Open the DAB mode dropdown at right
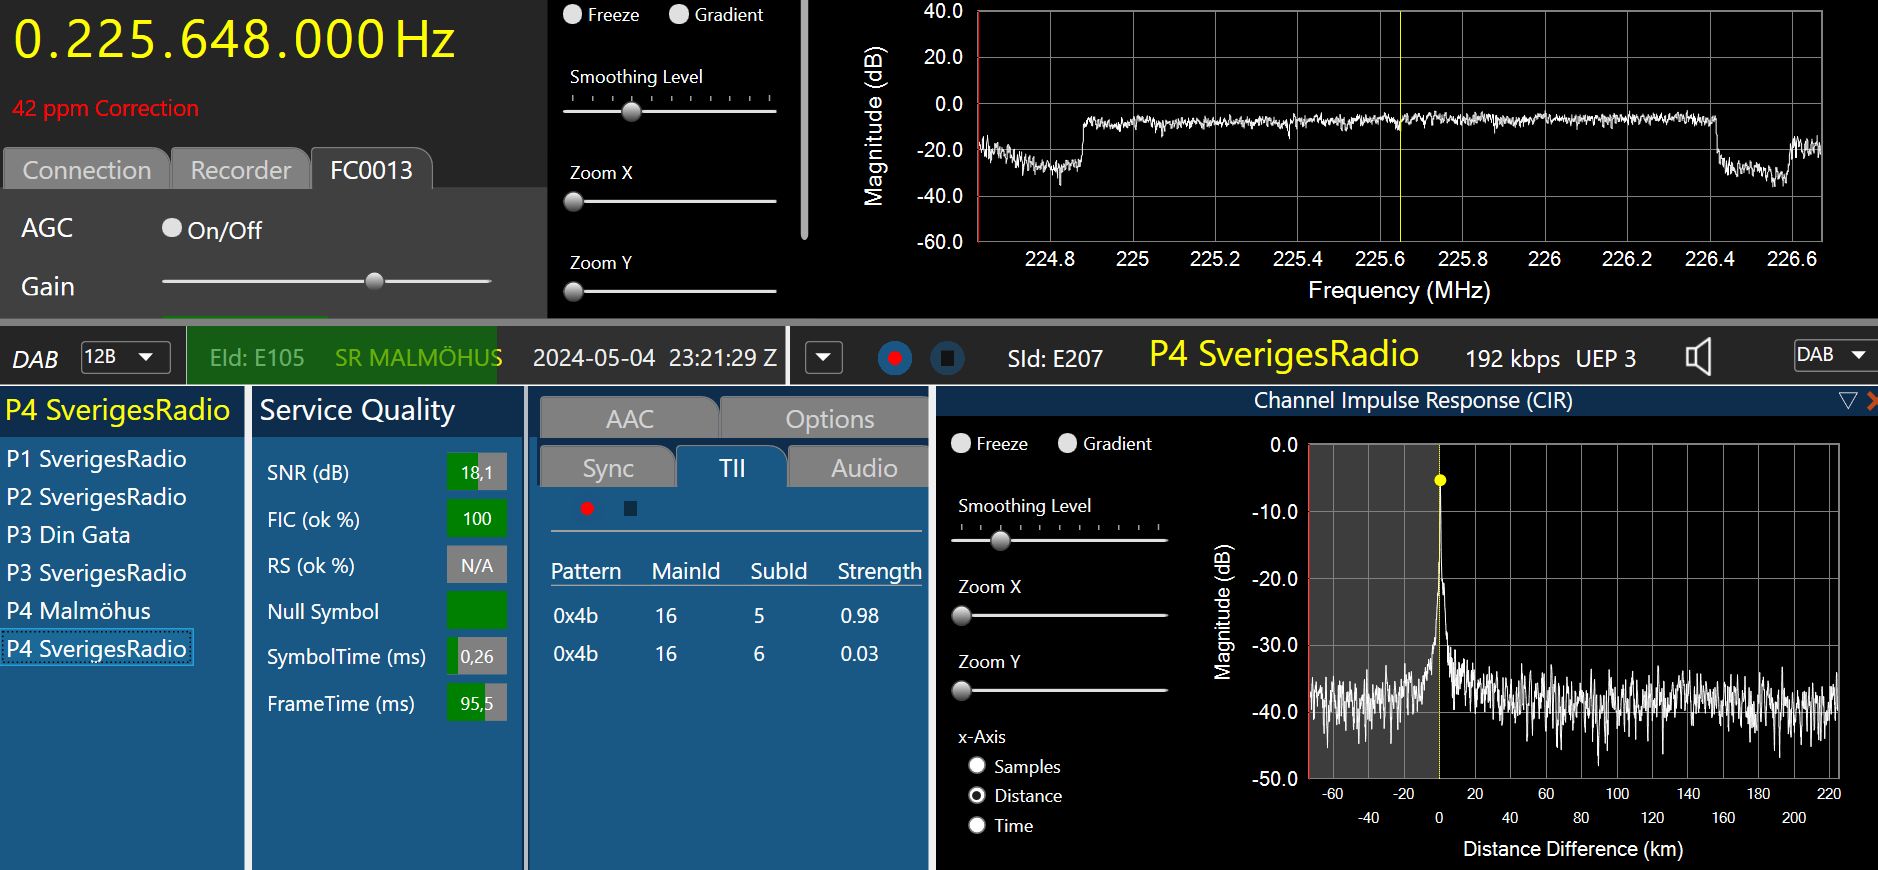Image resolution: width=1878 pixels, height=870 pixels. coord(1834,355)
